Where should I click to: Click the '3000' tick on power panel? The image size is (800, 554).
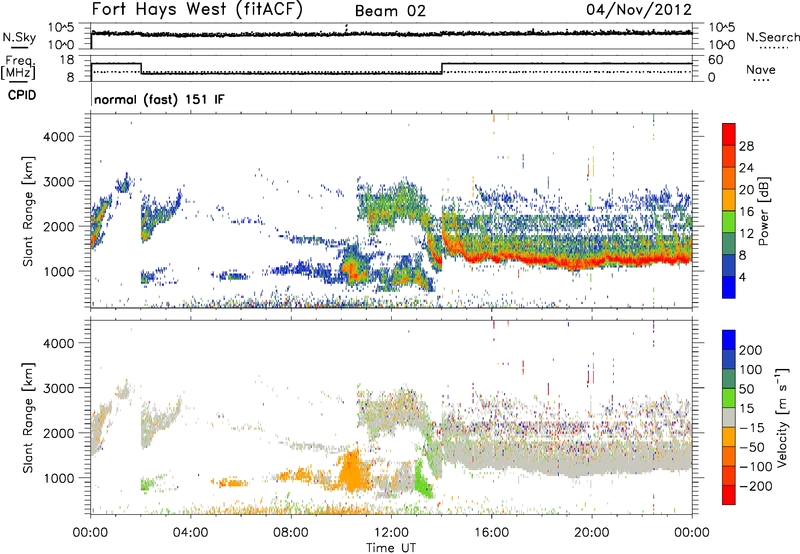59,182
